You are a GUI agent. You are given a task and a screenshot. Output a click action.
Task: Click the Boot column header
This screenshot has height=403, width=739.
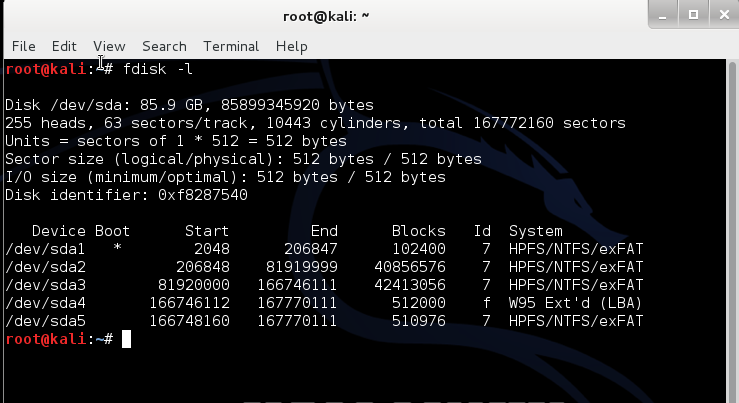[x=112, y=231]
